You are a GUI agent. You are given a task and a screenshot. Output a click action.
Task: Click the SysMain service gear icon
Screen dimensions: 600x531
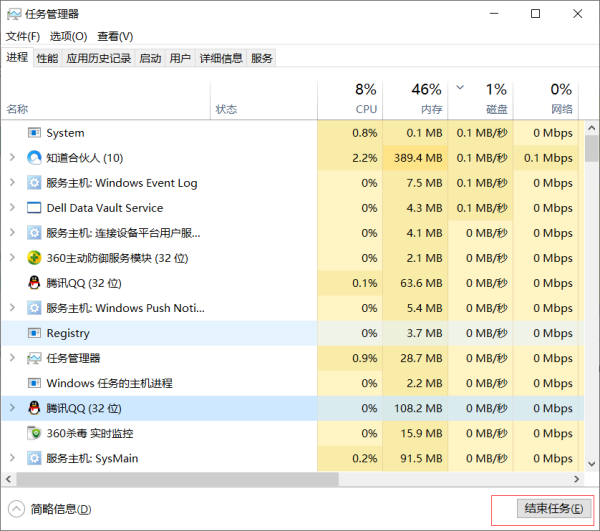[34, 458]
